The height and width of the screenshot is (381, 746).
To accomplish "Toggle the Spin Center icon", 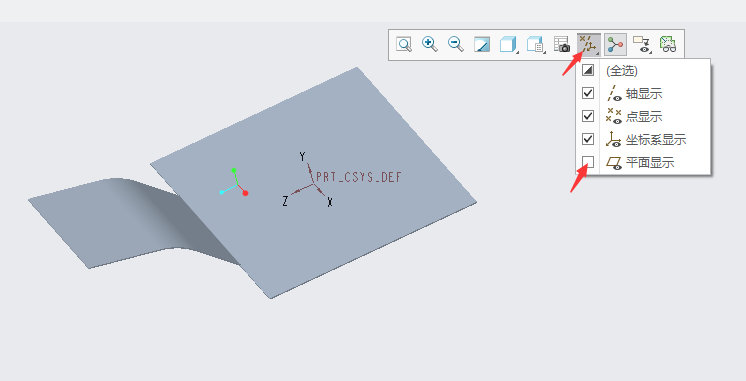I will [x=615, y=45].
